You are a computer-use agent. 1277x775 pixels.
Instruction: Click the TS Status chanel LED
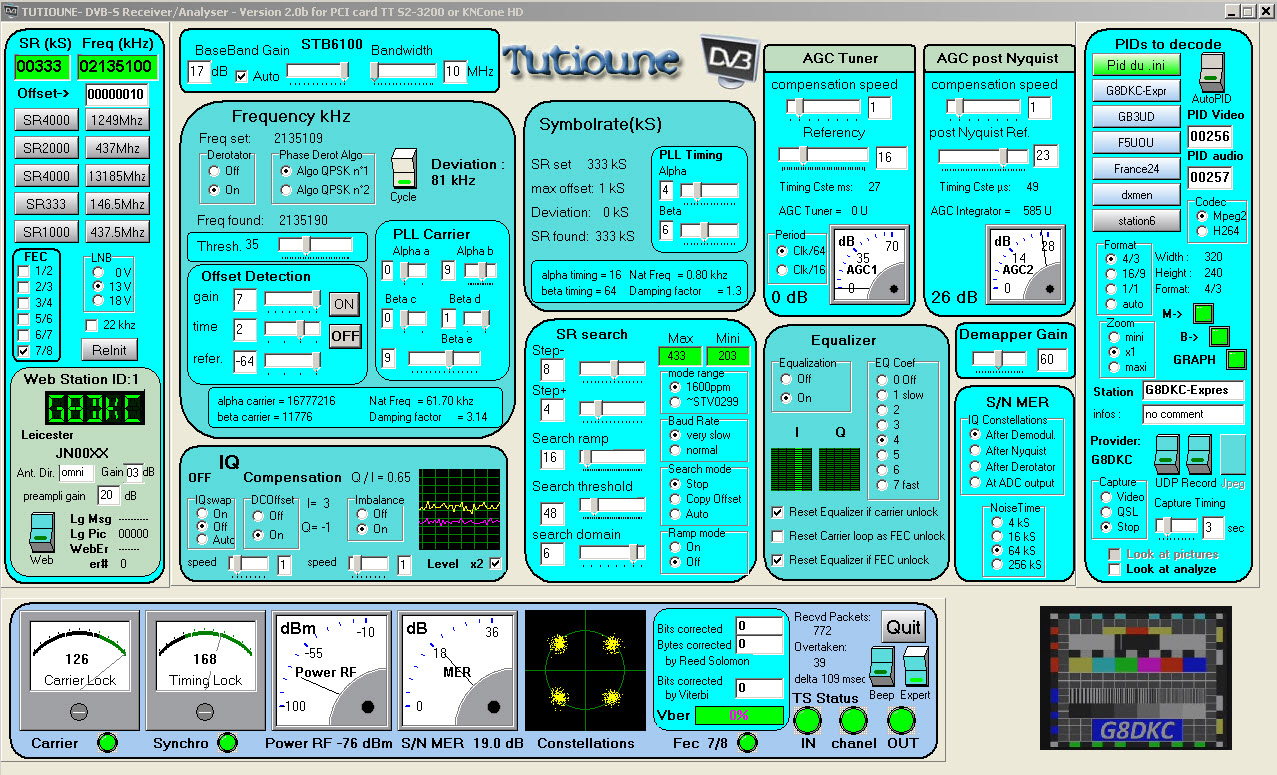point(852,720)
